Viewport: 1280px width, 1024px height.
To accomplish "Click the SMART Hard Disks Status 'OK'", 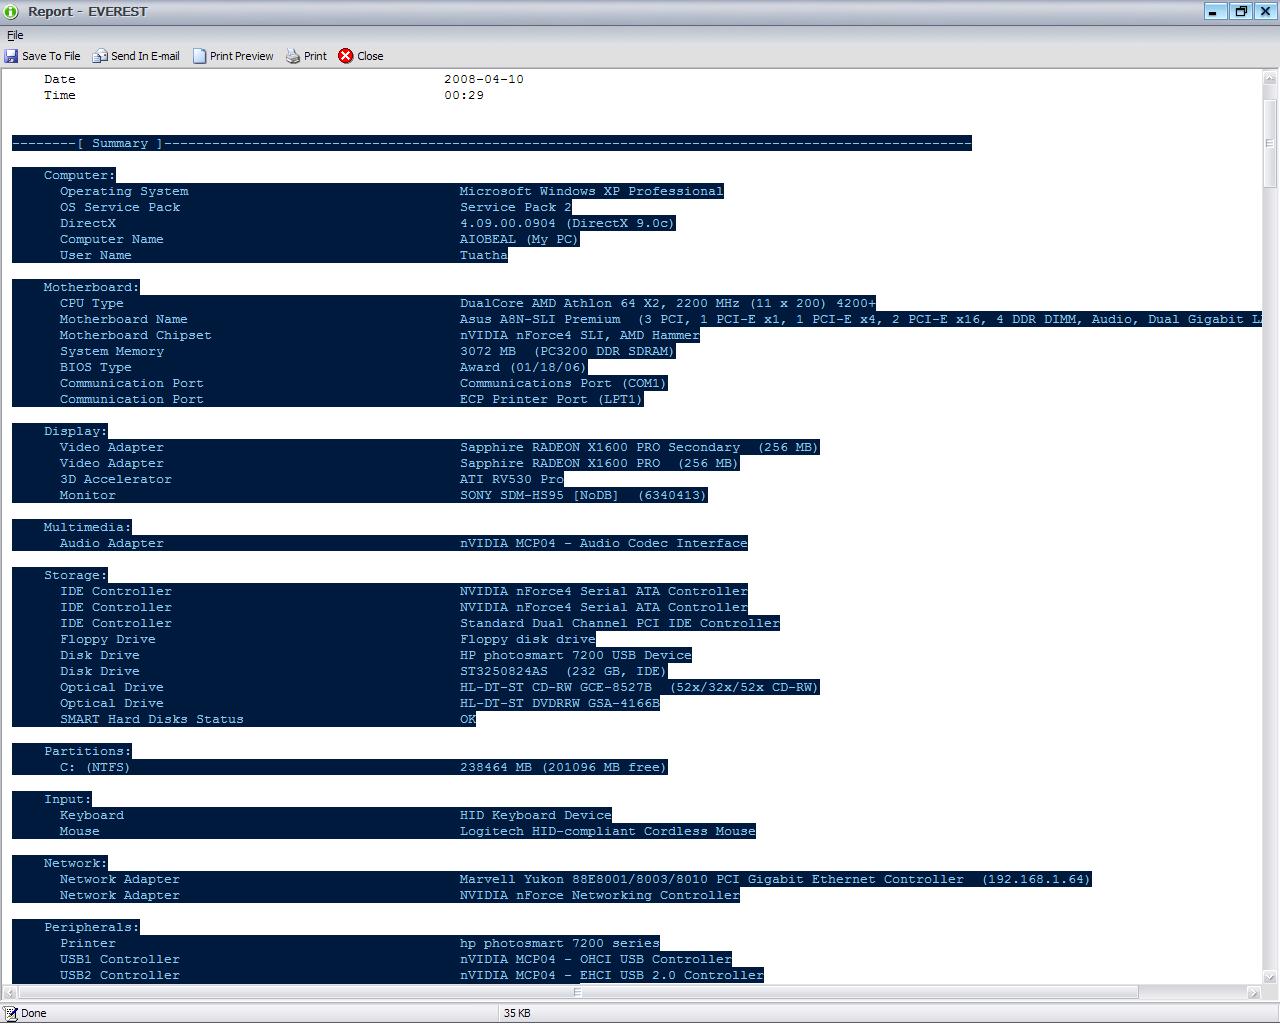I will [467, 719].
